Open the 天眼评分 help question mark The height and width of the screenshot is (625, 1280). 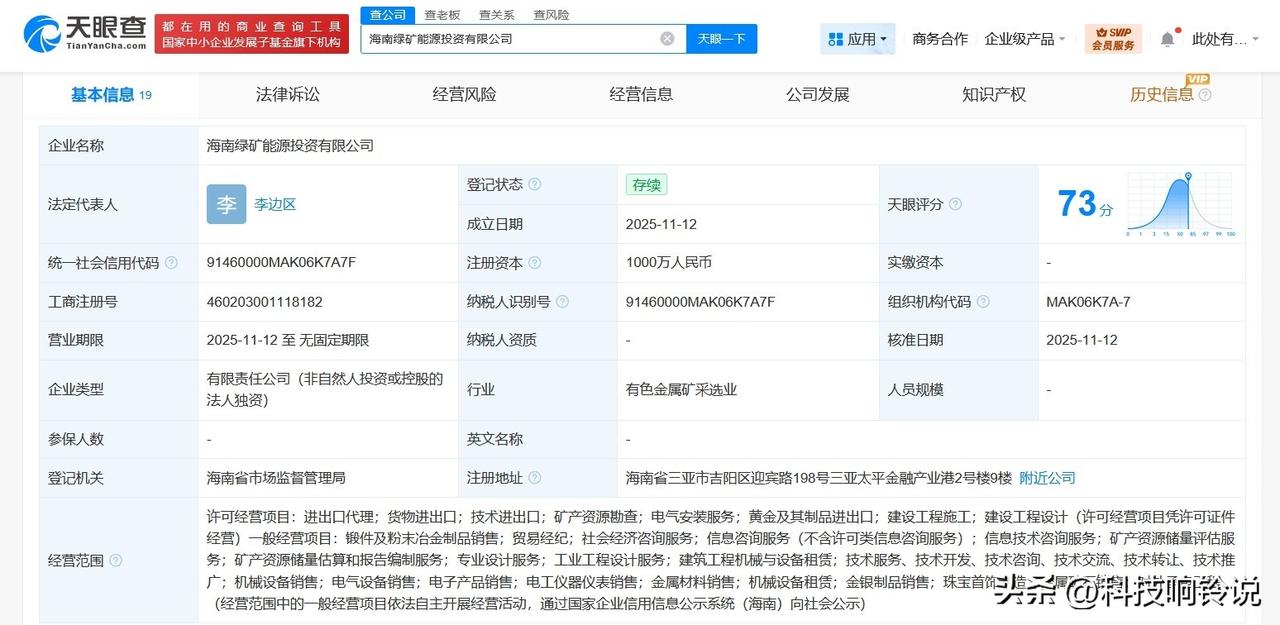click(955, 204)
